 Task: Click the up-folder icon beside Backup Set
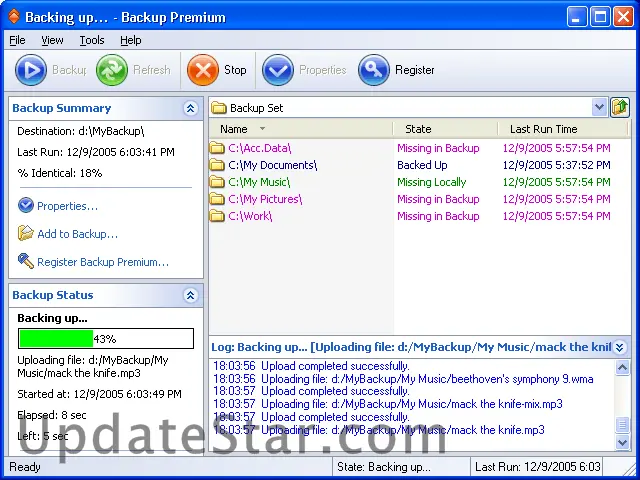click(620, 108)
